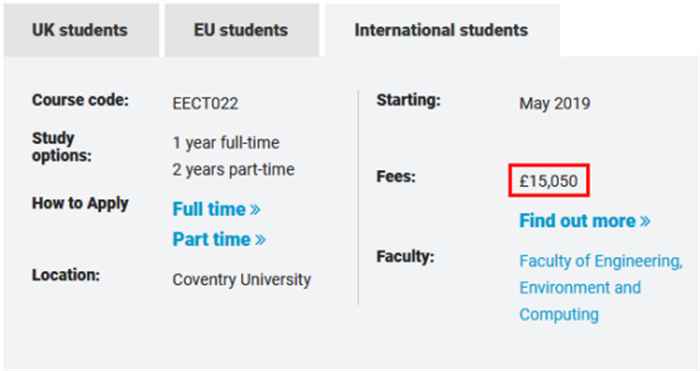
Task: Click the course code EECT022 text
Action: pos(205,104)
